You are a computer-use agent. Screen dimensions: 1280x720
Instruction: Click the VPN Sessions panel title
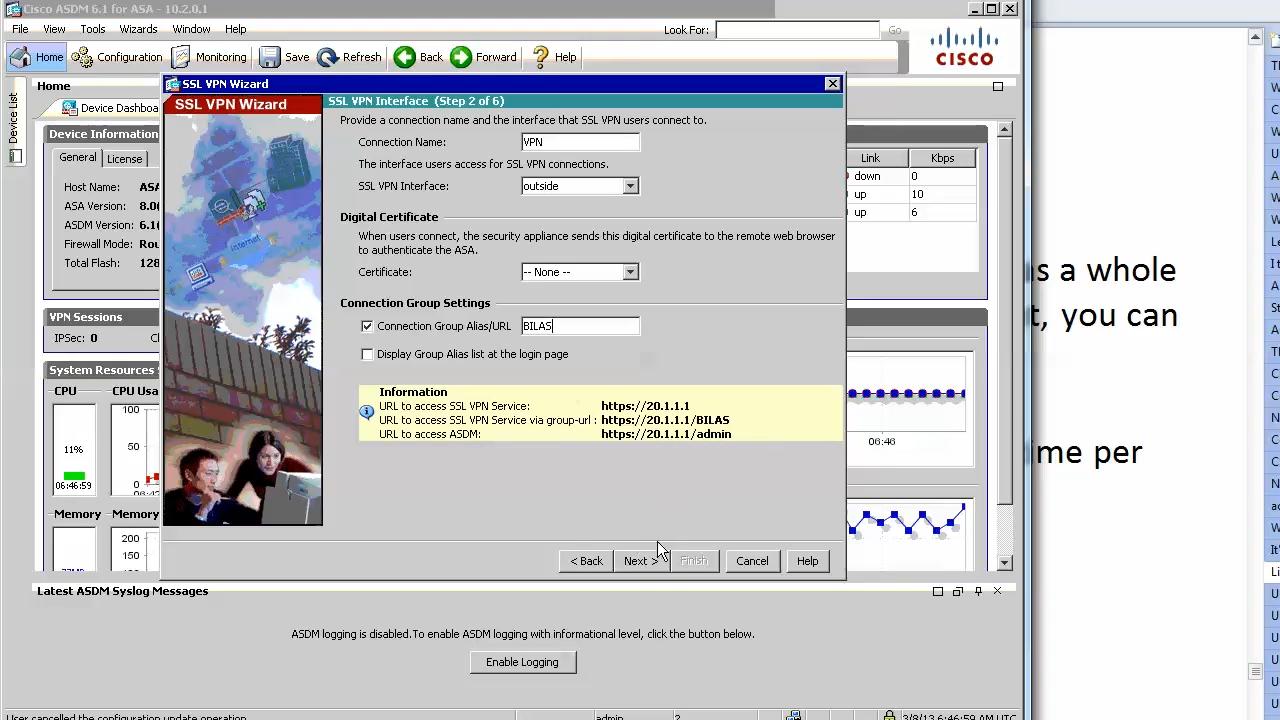(86, 317)
